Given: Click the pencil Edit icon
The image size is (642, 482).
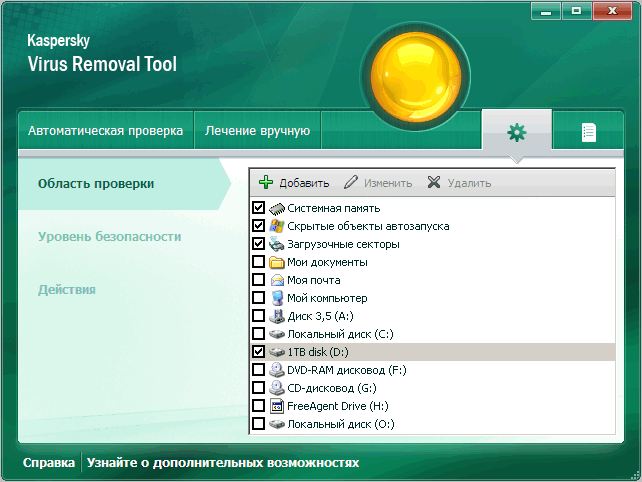Looking at the screenshot, I should coord(351,182).
